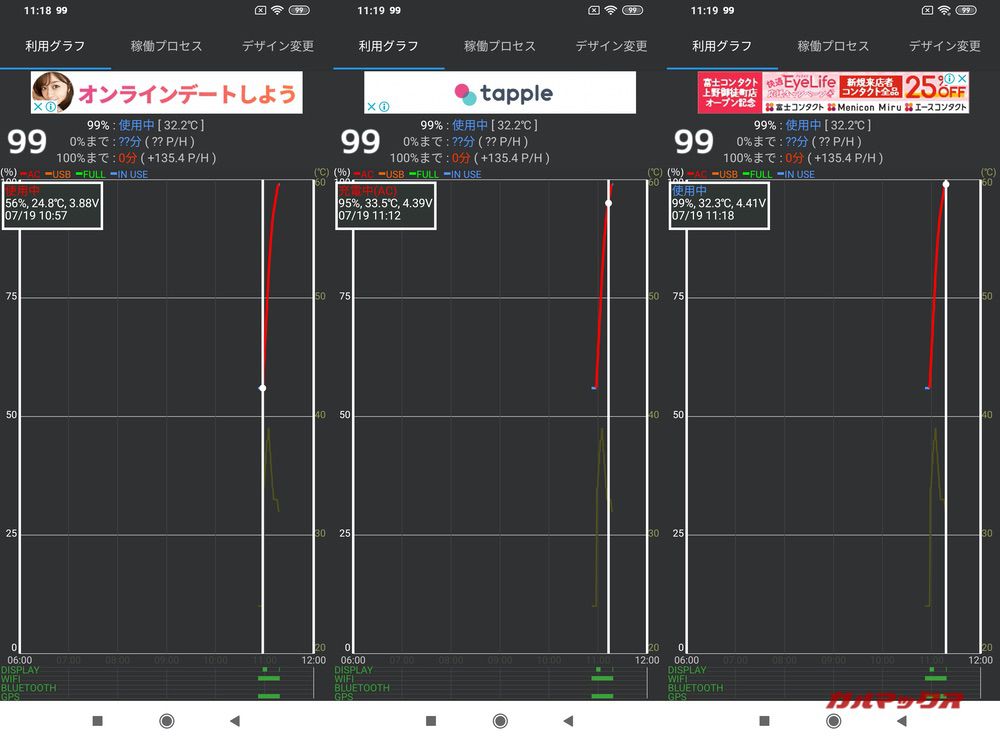
Task: Click the ad info icon on the tapple banner
Action: click(384, 106)
